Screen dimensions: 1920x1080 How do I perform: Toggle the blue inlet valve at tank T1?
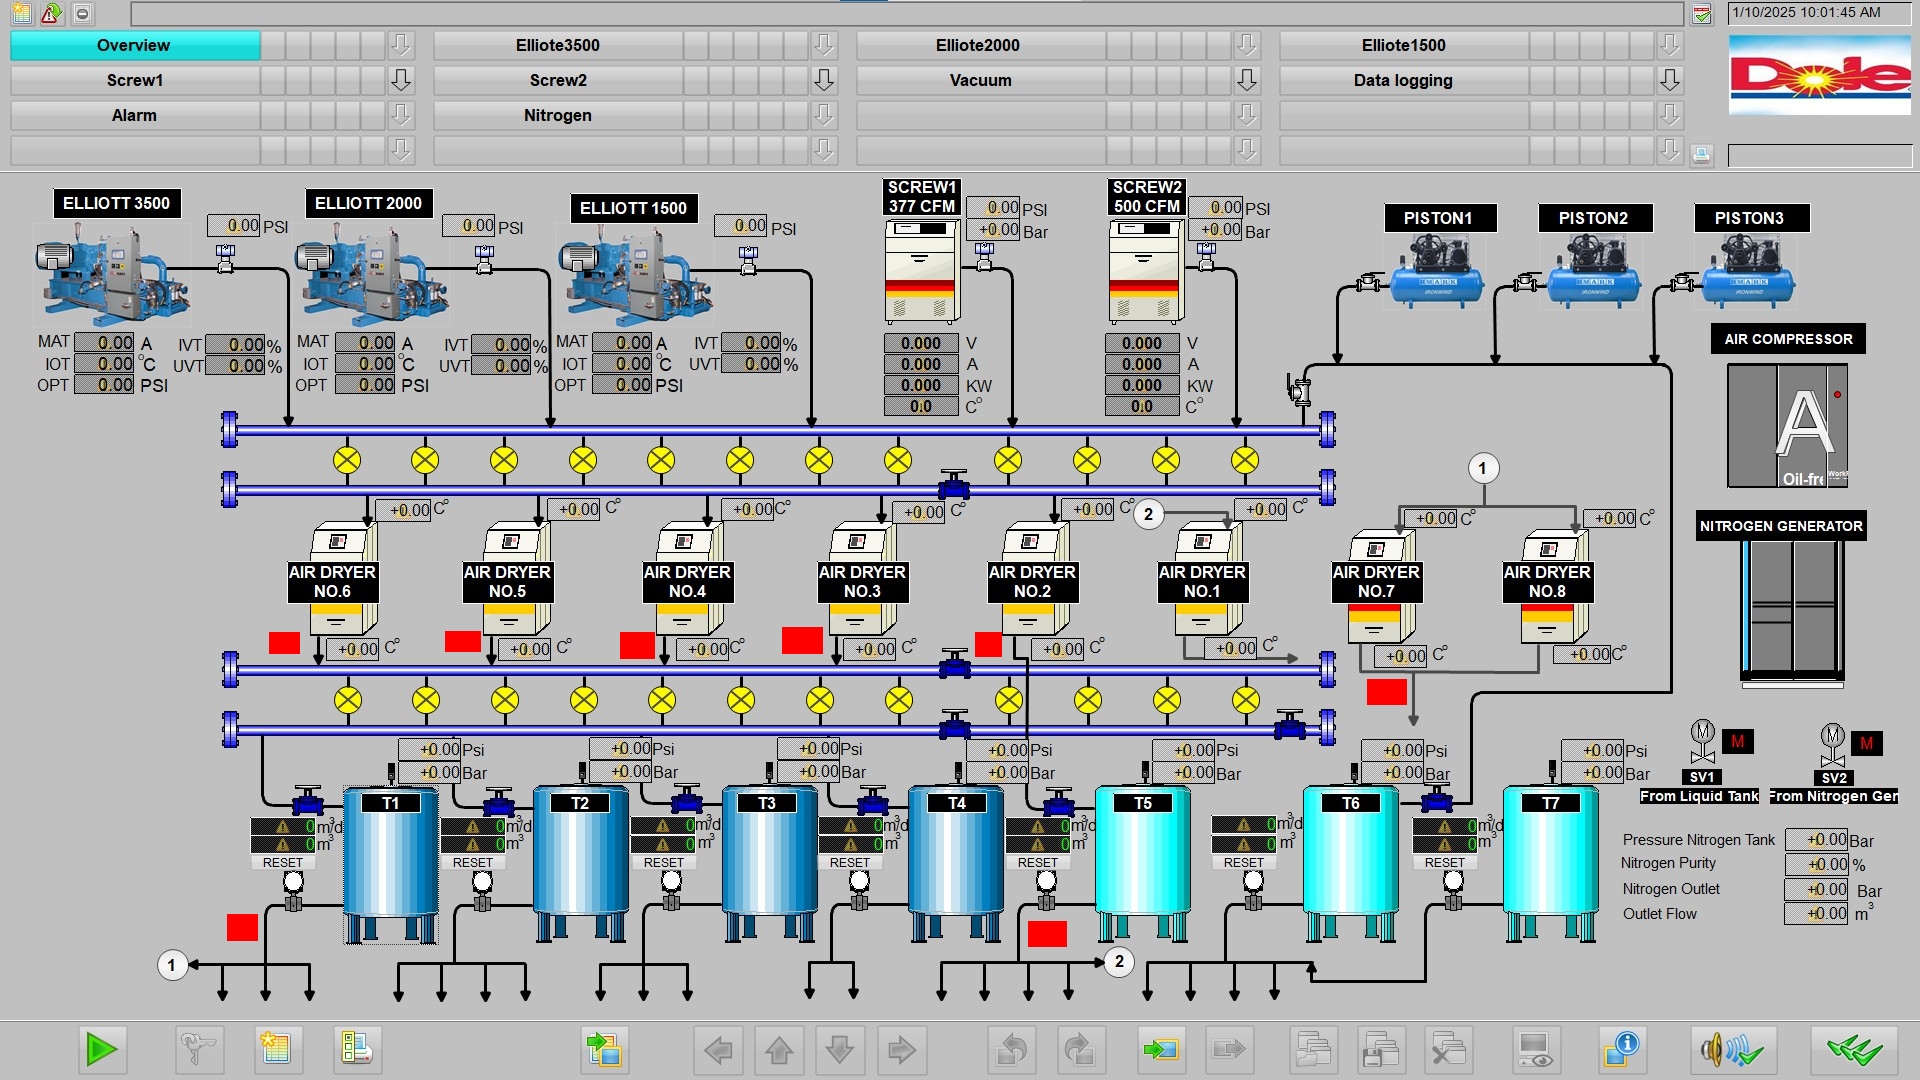[x=307, y=801]
